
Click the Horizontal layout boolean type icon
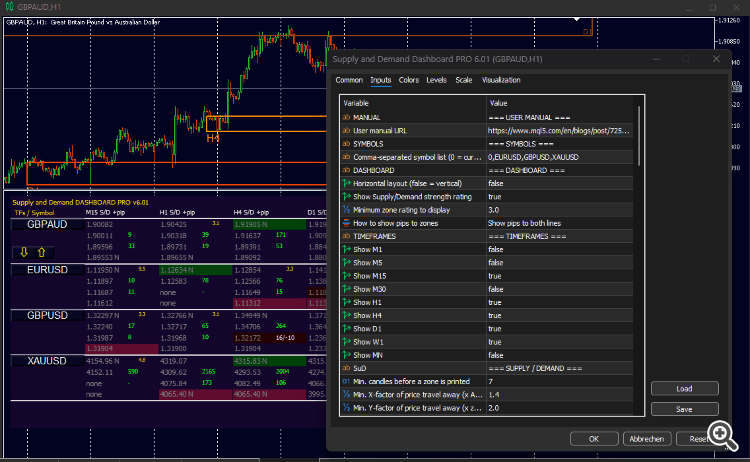346,183
